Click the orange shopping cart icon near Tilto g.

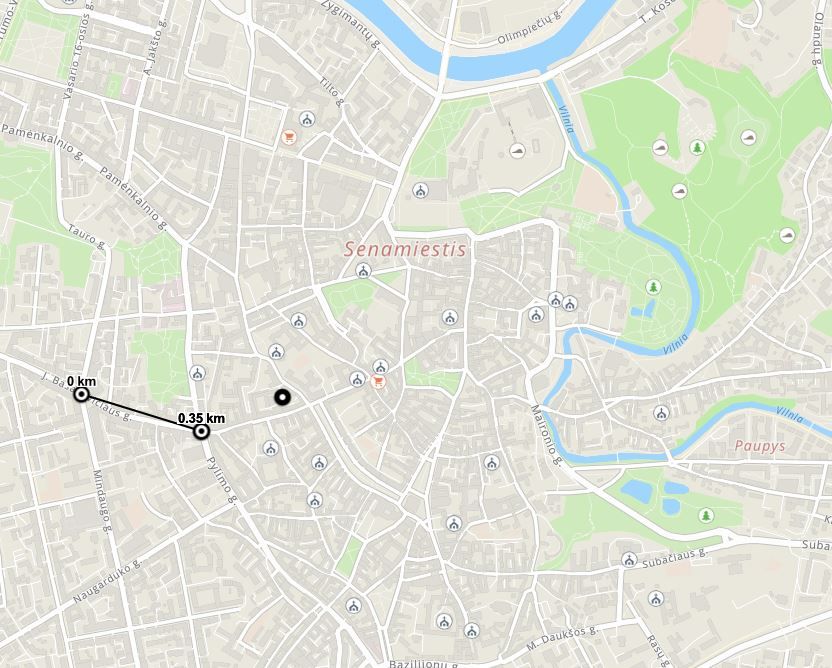tap(289, 138)
